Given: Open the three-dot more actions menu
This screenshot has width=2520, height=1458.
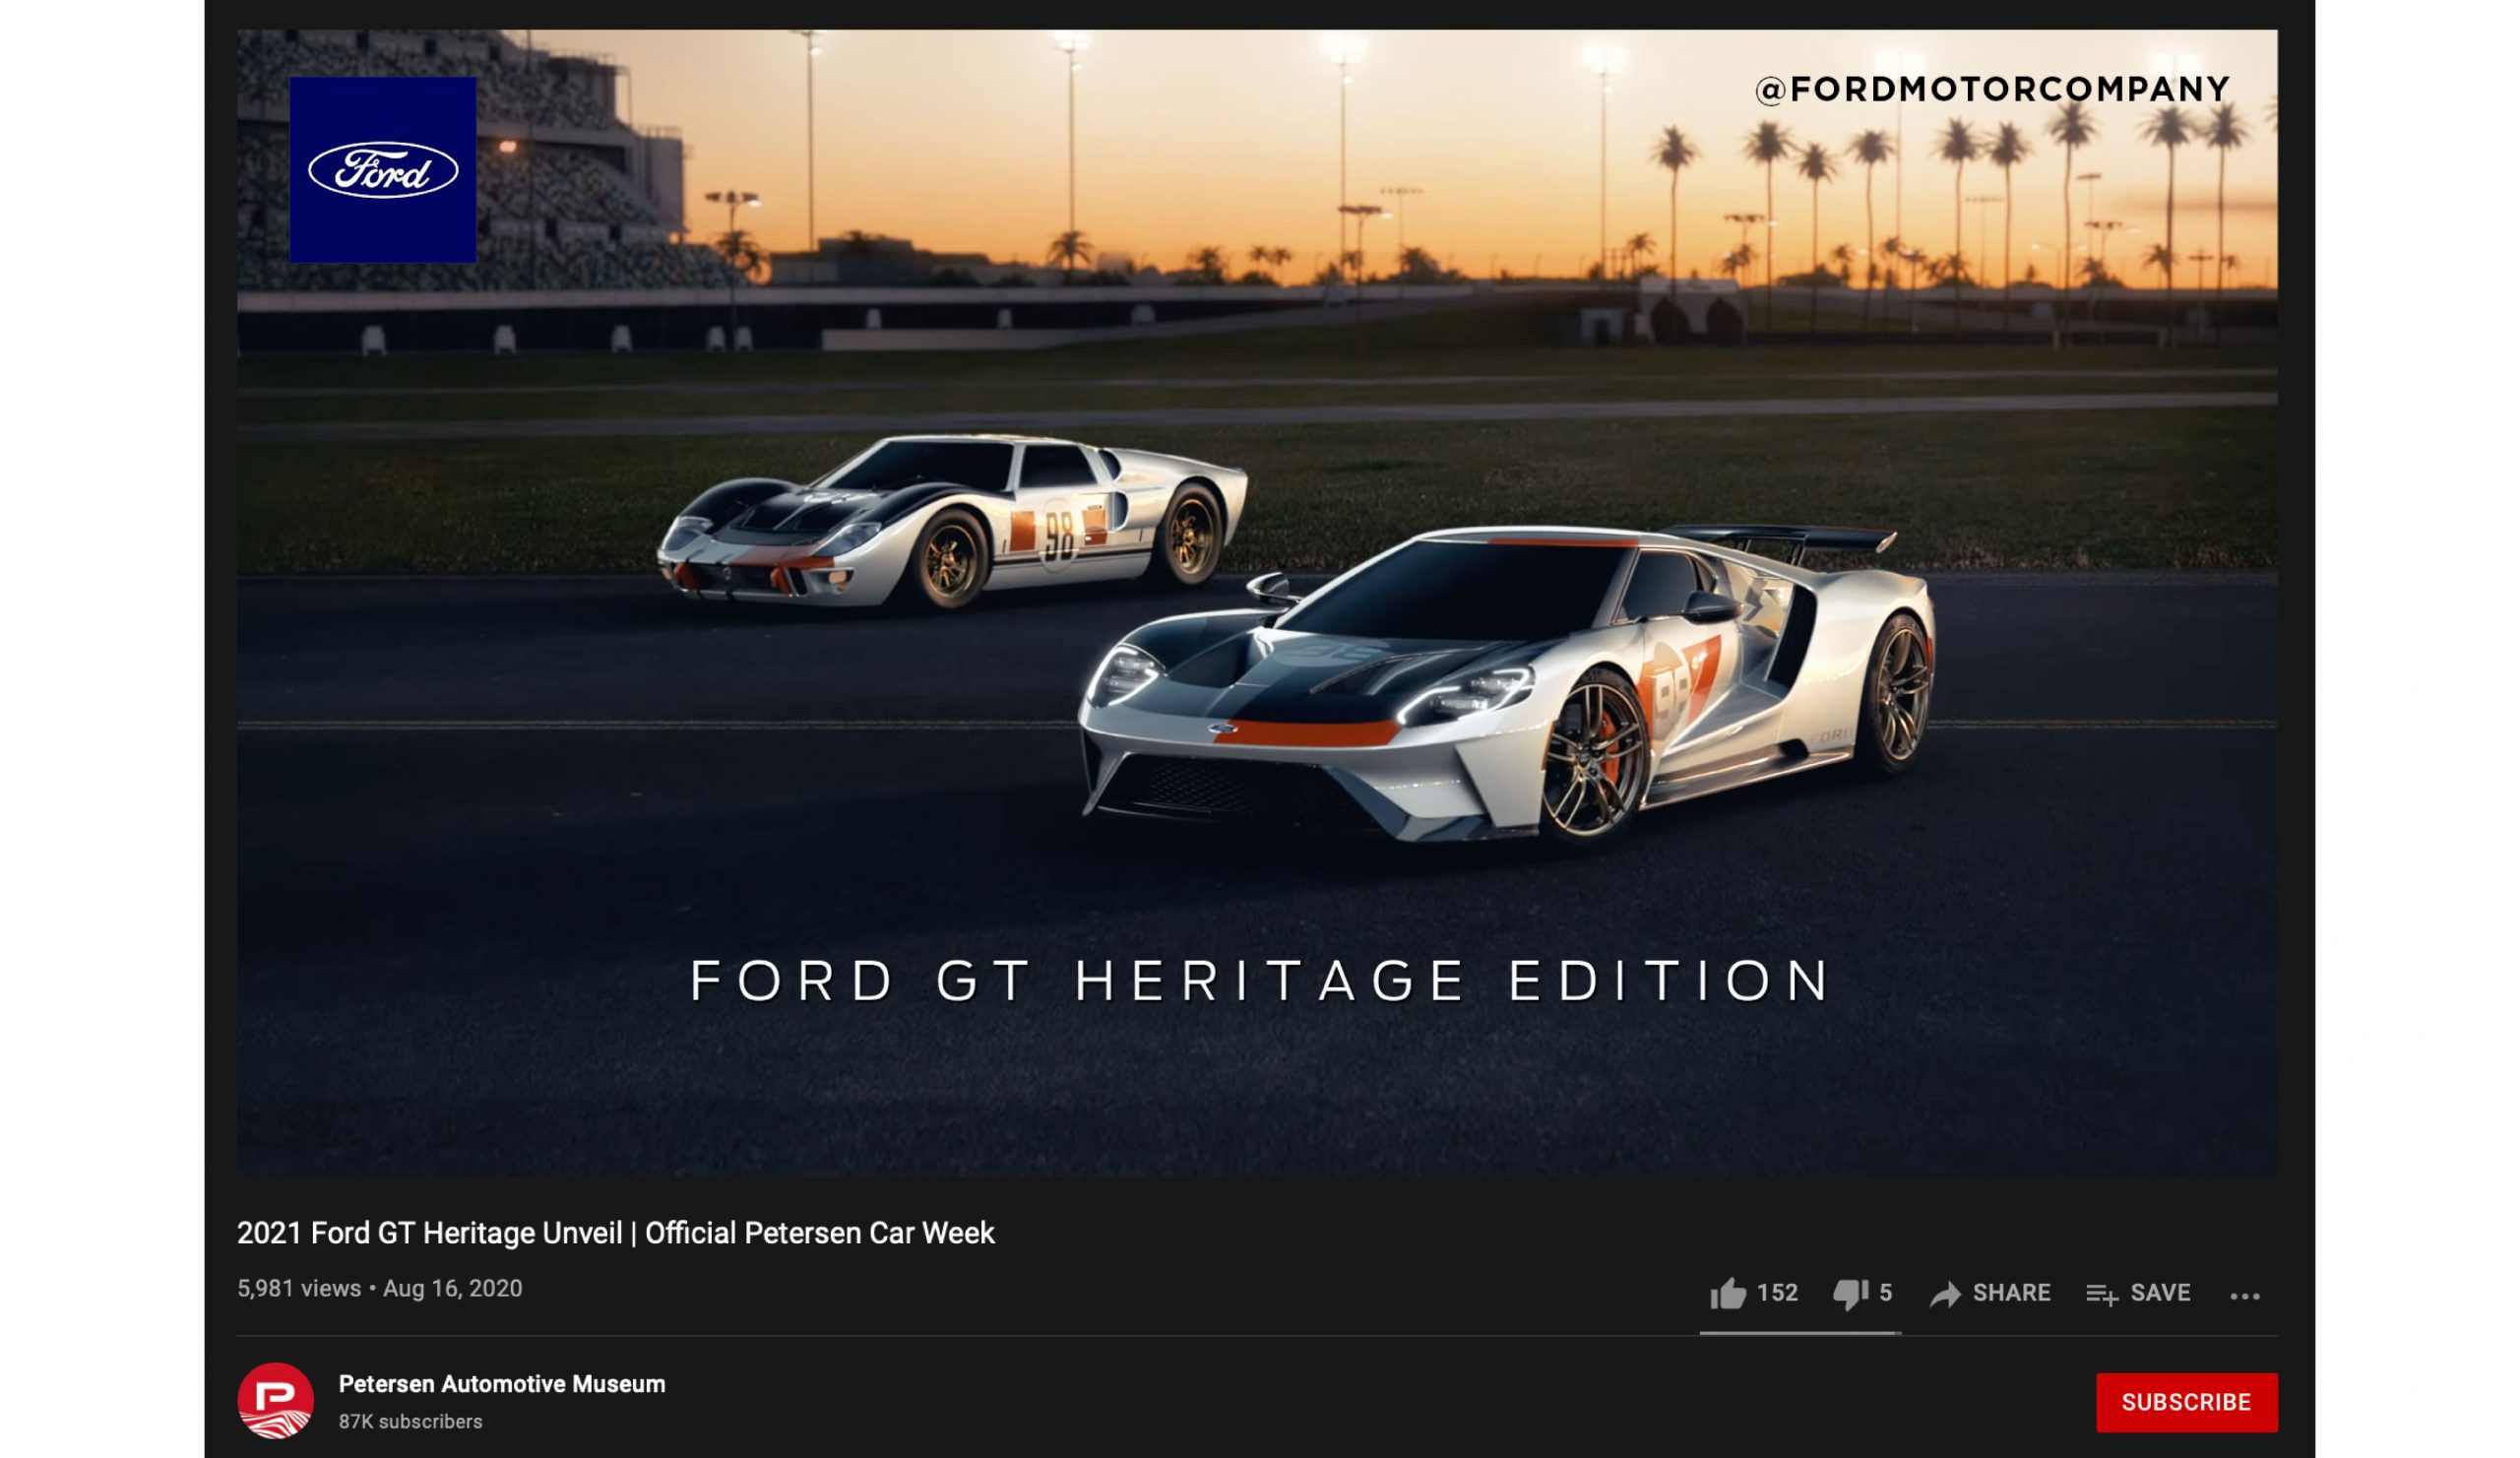Looking at the screenshot, I should point(2245,1296).
